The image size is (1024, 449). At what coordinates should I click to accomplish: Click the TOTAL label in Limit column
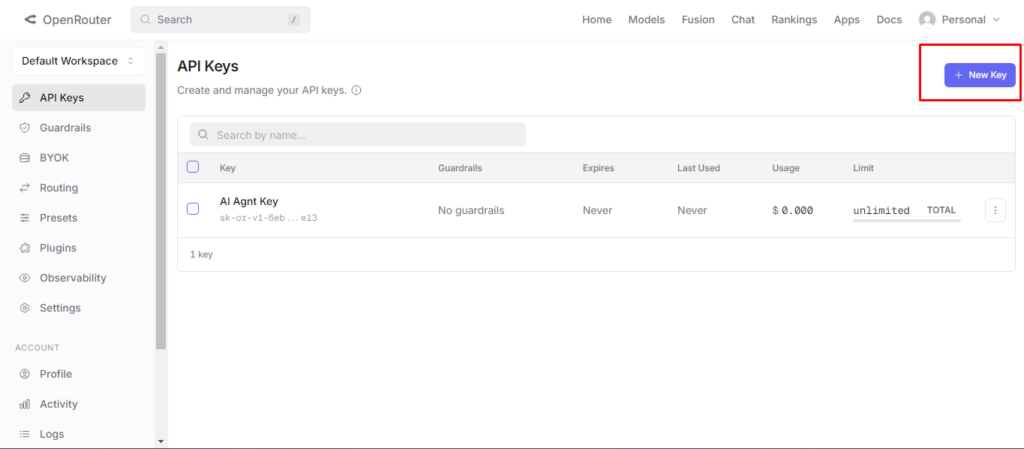(x=941, y=210)
